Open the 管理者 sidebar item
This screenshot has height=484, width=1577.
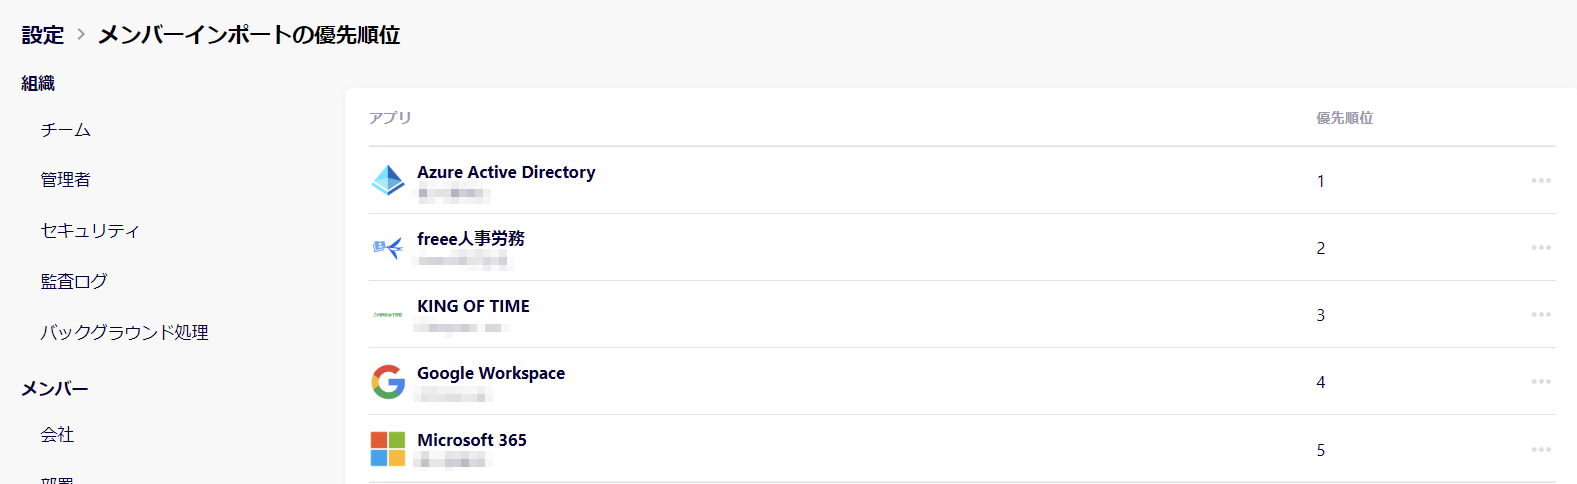[x=66, y=180]
